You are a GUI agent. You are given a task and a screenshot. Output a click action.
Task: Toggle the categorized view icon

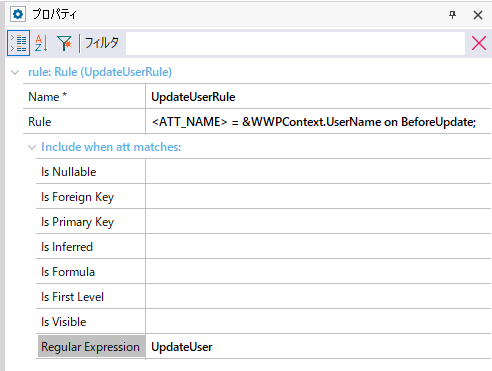coord(19,43)
